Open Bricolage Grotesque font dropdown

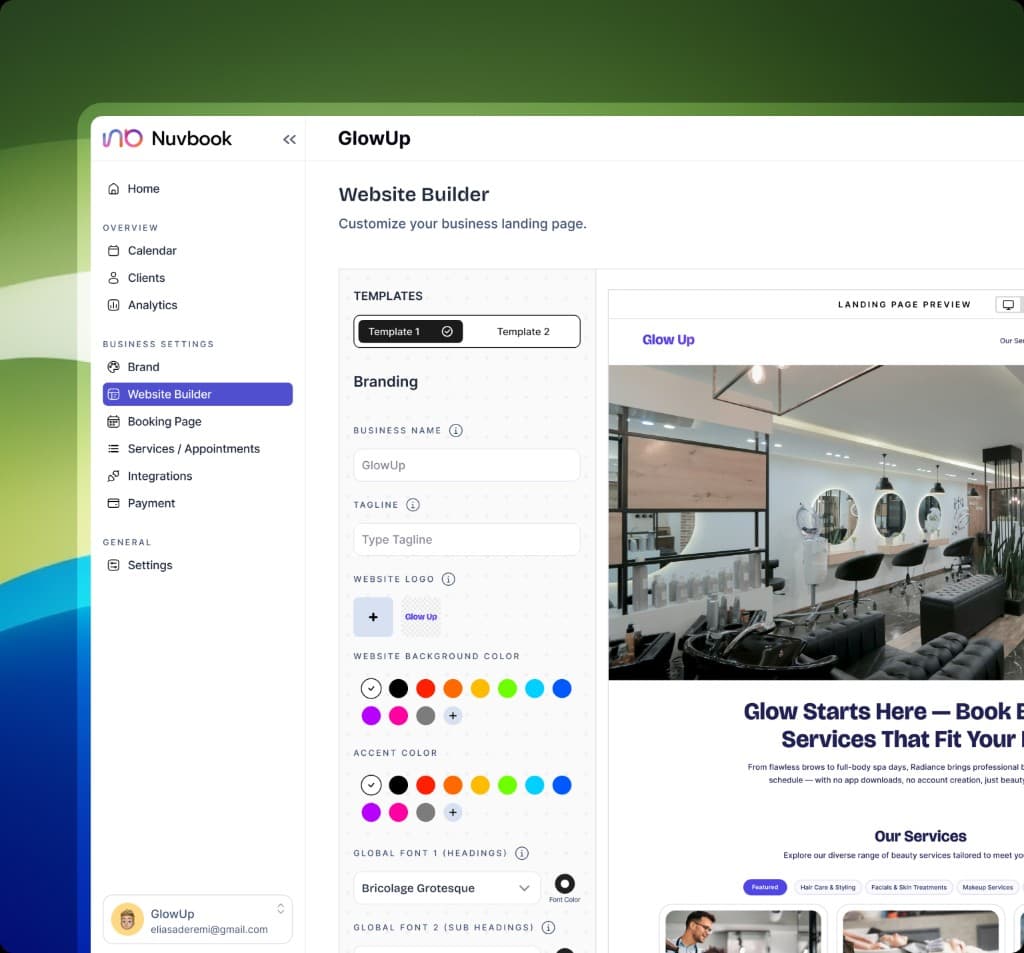tap(447, 888)
